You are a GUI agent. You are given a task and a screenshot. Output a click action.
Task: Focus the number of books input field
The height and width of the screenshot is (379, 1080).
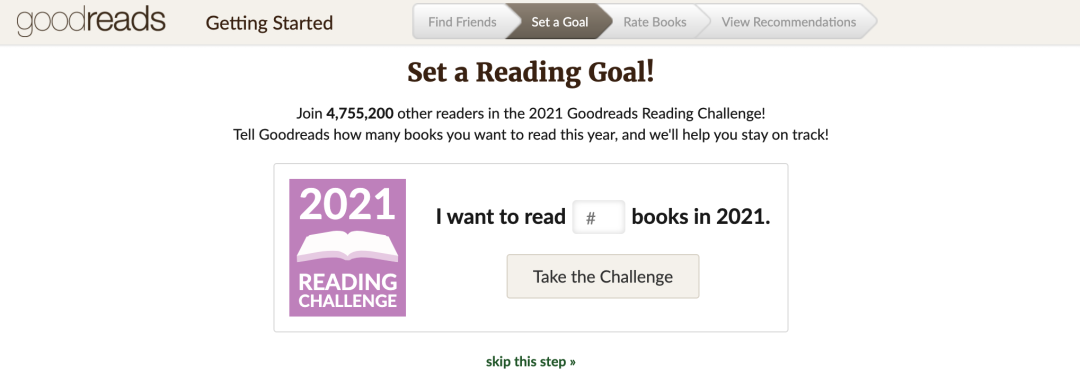[x=599, y=217]
